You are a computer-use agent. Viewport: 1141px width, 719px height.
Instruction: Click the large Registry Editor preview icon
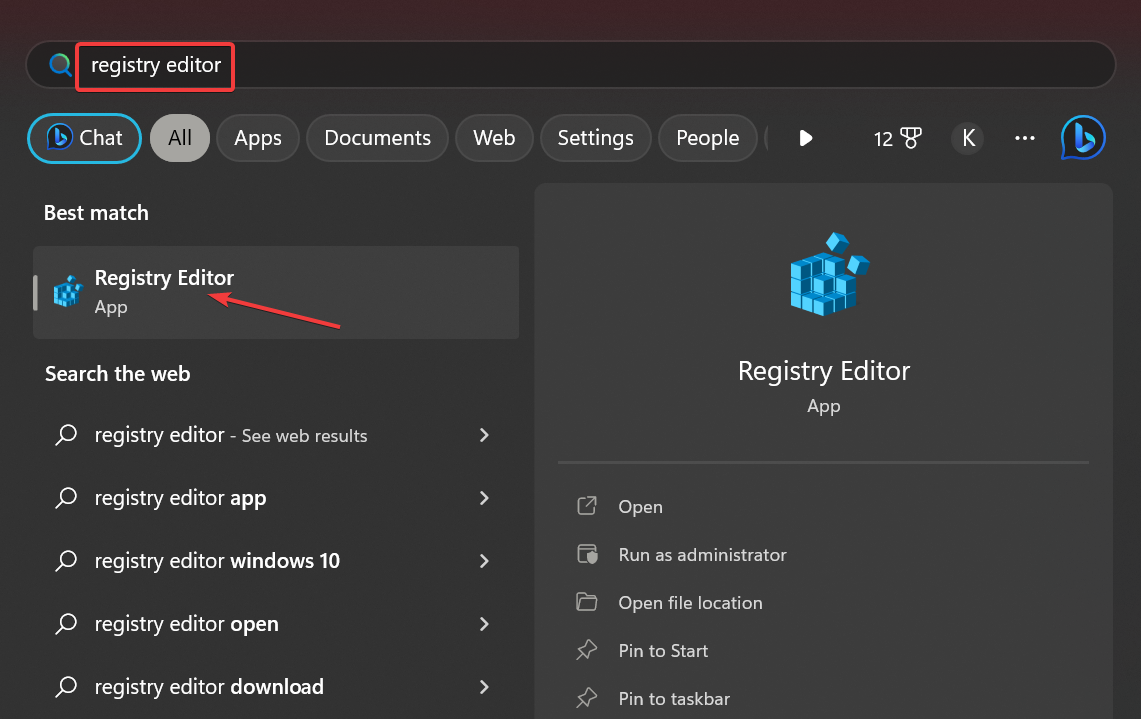click(x=824, y=275)
